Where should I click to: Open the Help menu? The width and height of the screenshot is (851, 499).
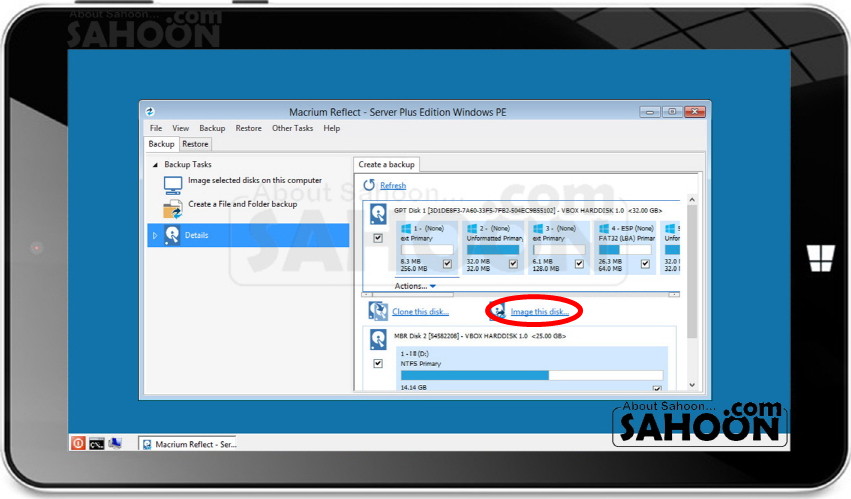(x=332, y=128)
